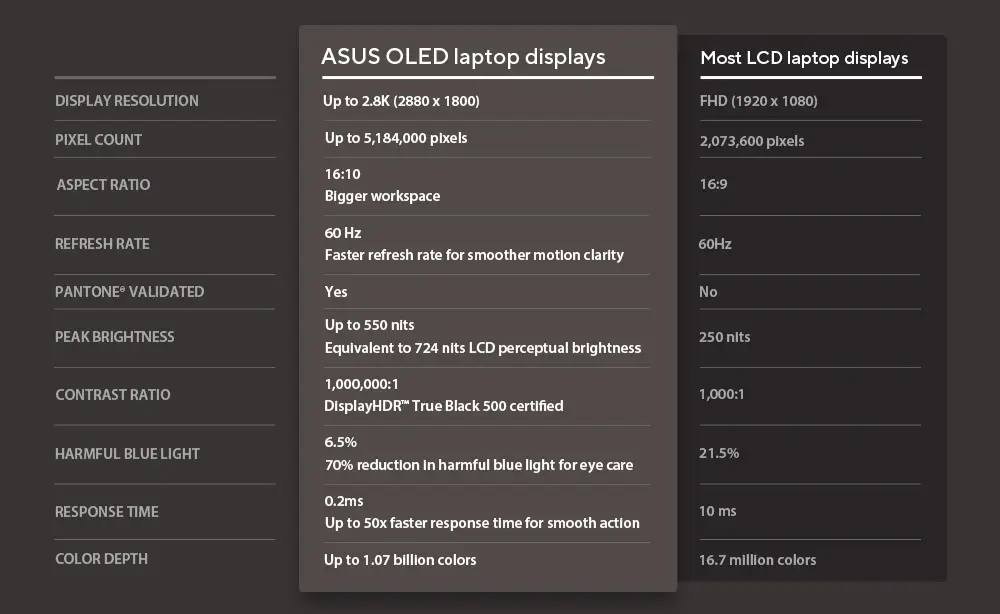The height and width of the screenshot is (614, 1000).
Task: Click the RESPONSE TIME row label
Action: [x=106, y=512]
